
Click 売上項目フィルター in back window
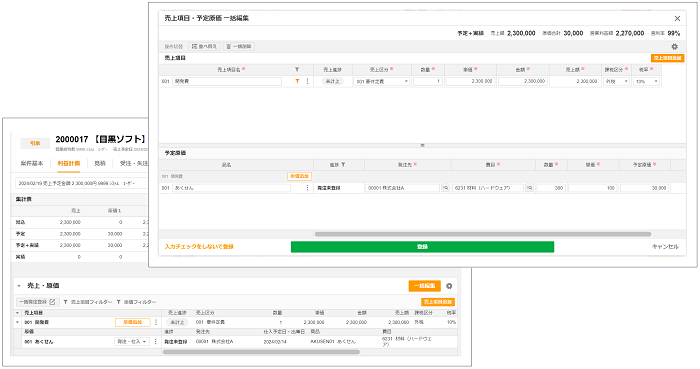(x=88, y=302)
